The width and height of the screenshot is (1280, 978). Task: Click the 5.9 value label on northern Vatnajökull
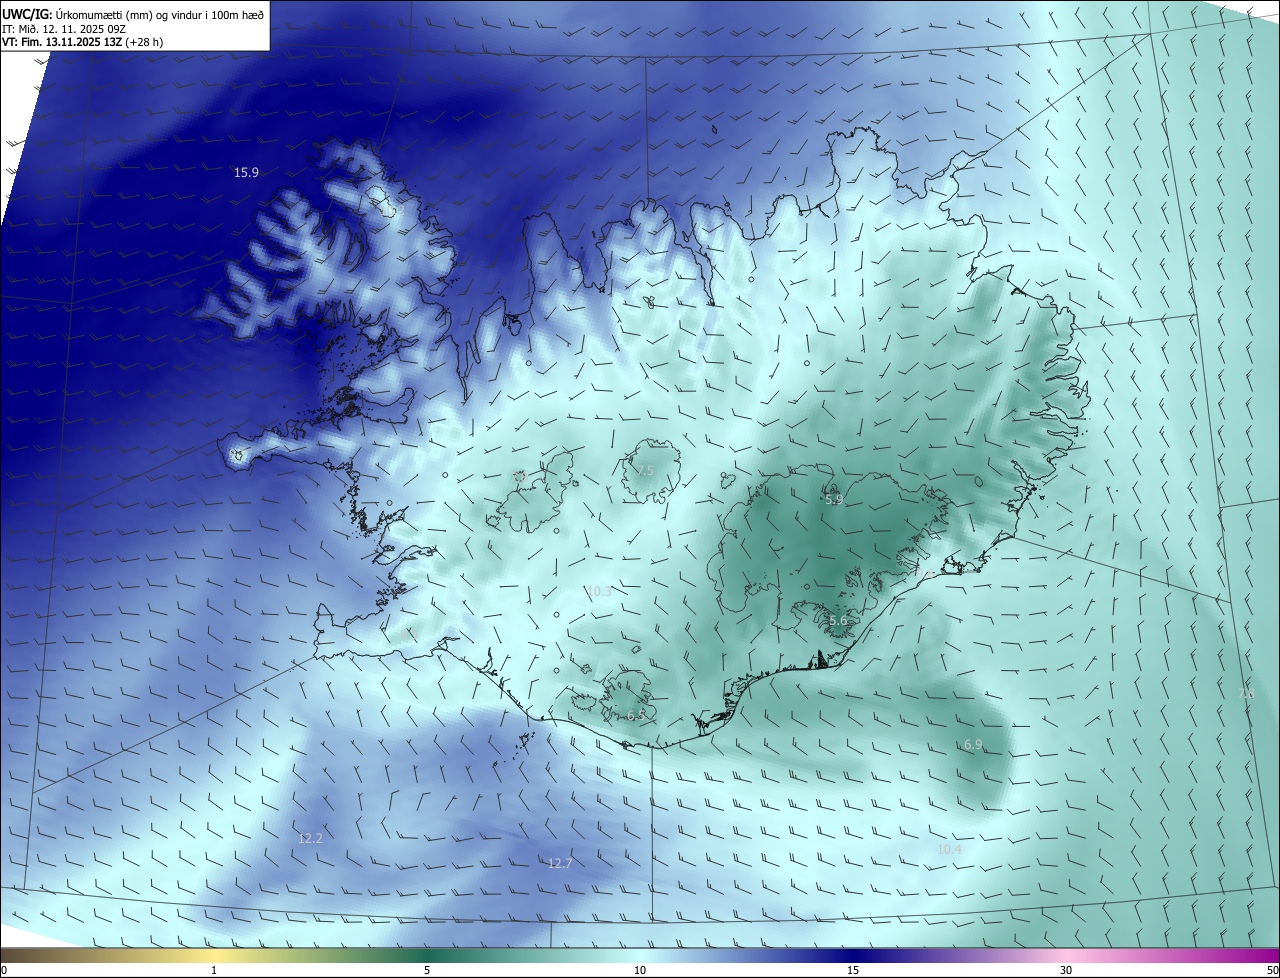pyautogui.click(x=834, y=499)
